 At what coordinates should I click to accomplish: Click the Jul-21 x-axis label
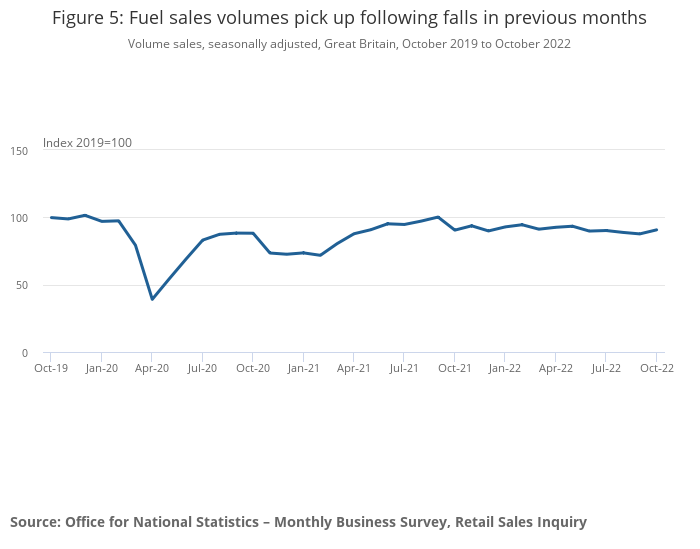(x=404, y=368)
